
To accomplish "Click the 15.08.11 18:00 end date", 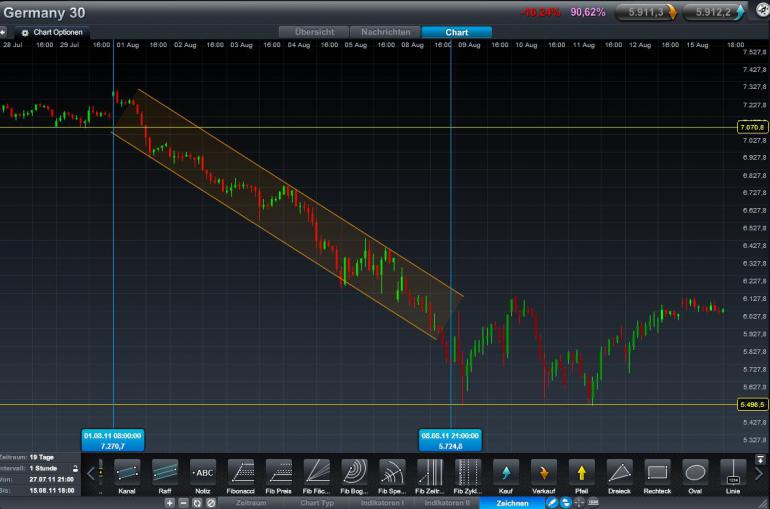I will click(x=52, y=491).
